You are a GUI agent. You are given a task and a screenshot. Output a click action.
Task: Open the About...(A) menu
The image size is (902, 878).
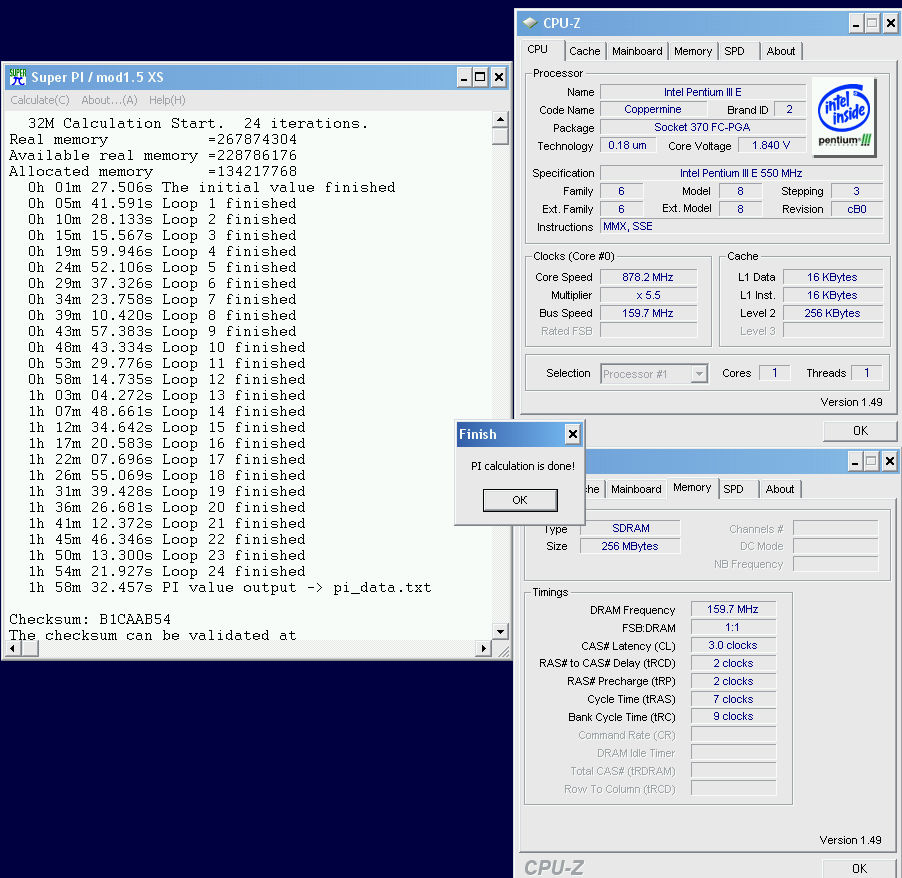point(109,100)
